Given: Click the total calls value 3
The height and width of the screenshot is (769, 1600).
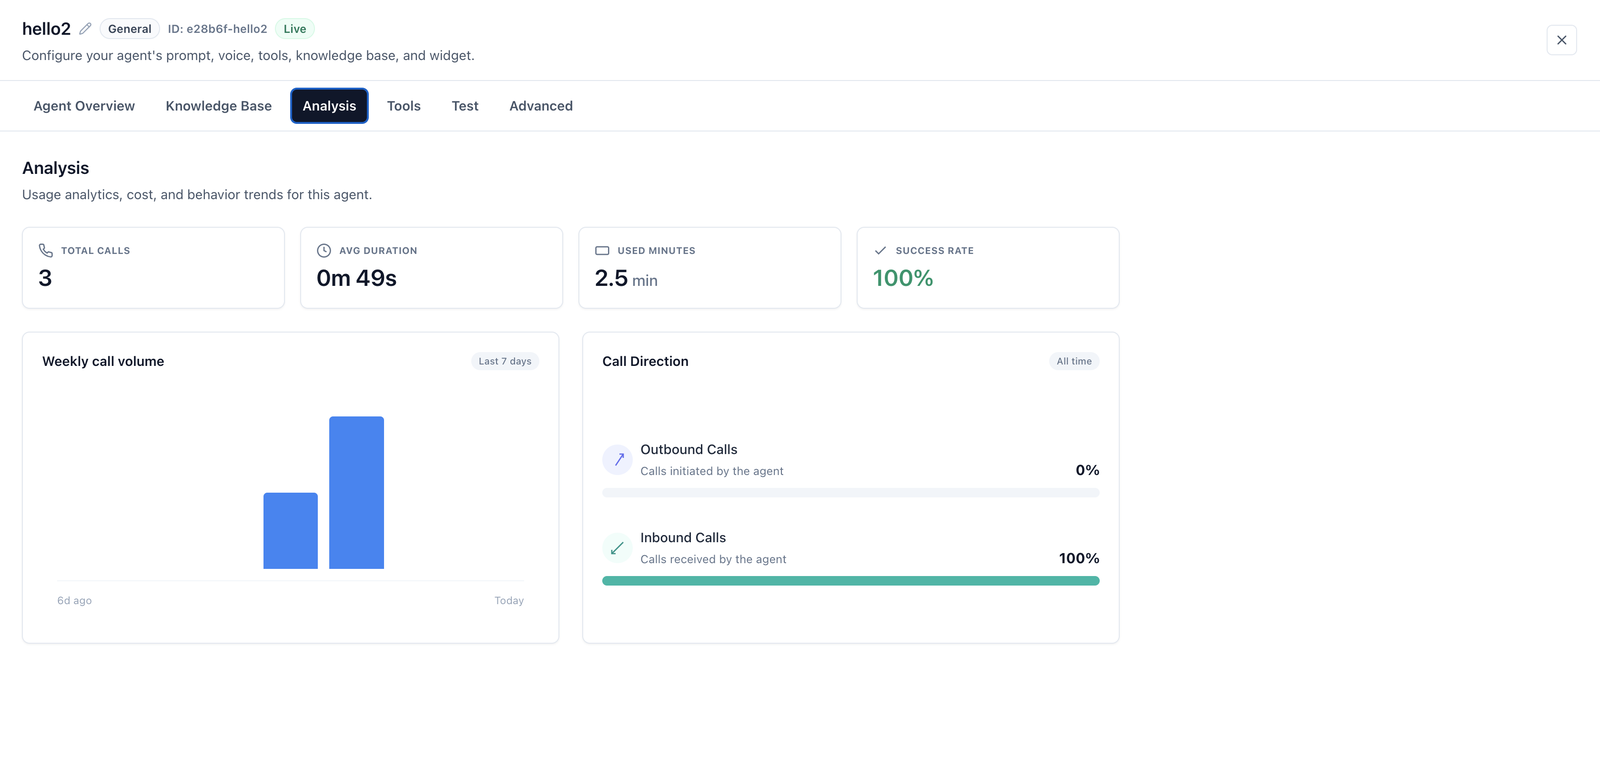Looking at the screenshot, I should tap(45, 278).
